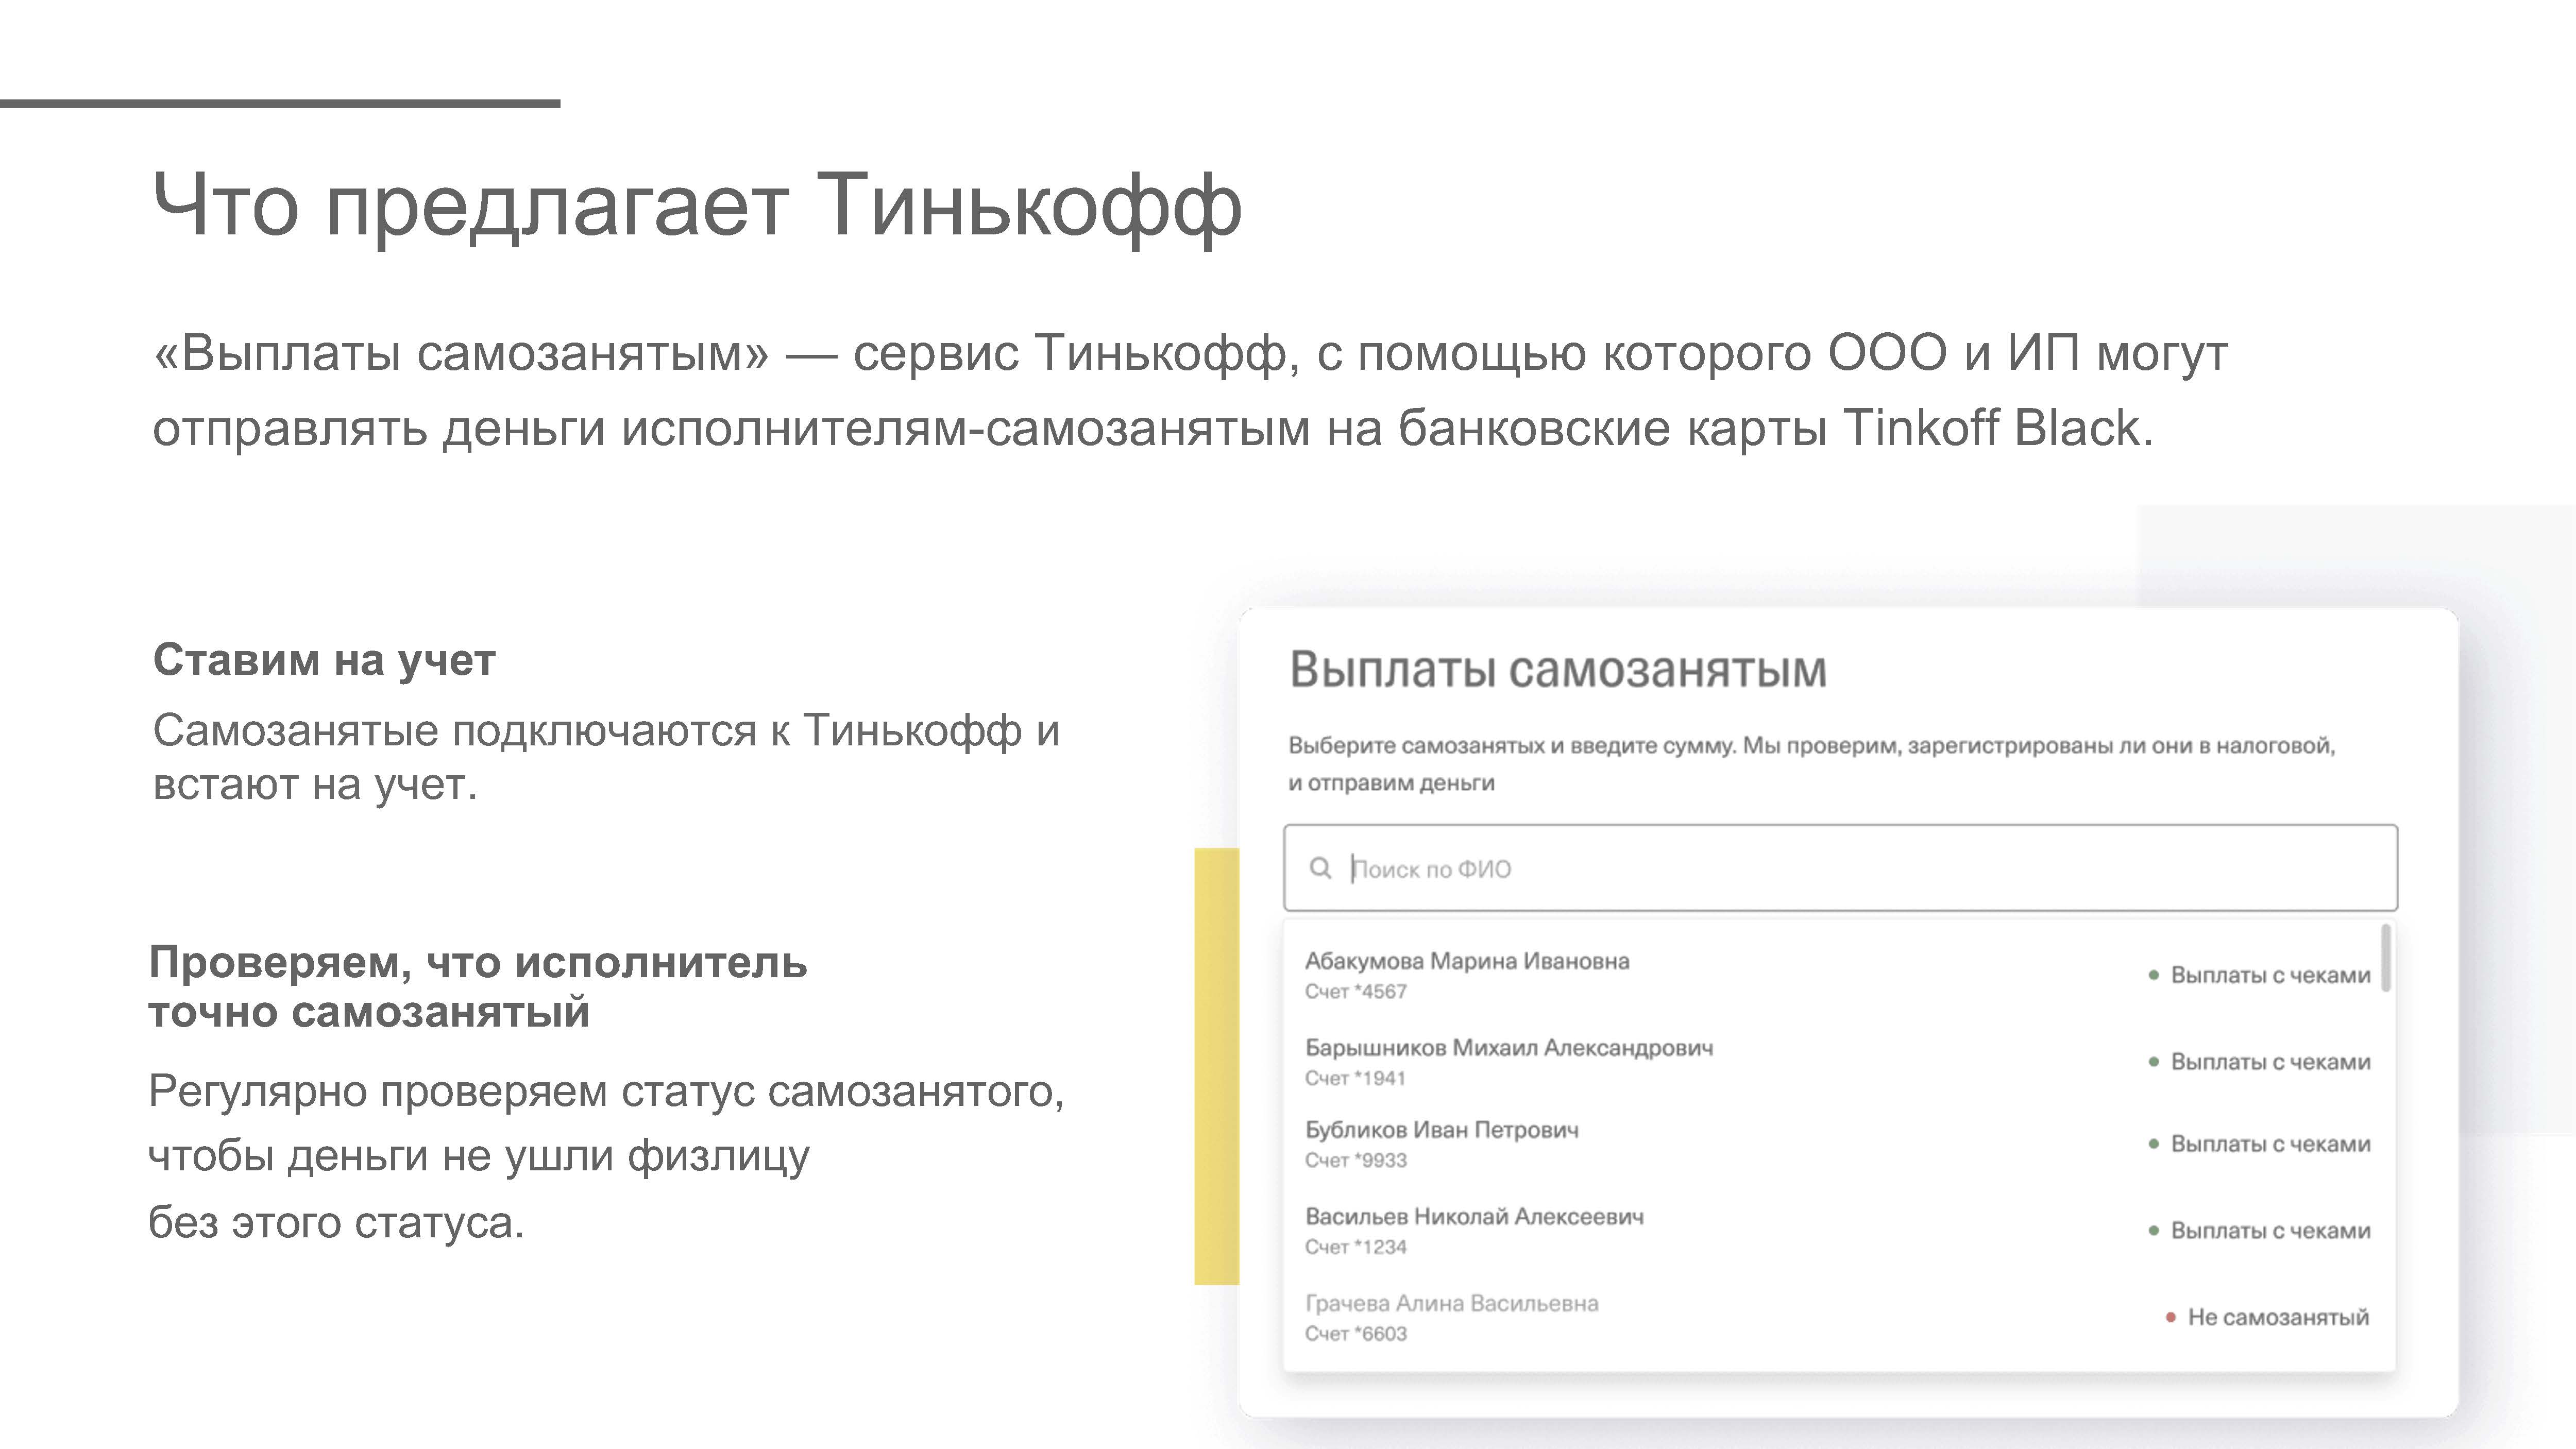The image size is (2576, 1449).
Task: Select Барышников Михаил Александрович row
Action: 1838,1062
